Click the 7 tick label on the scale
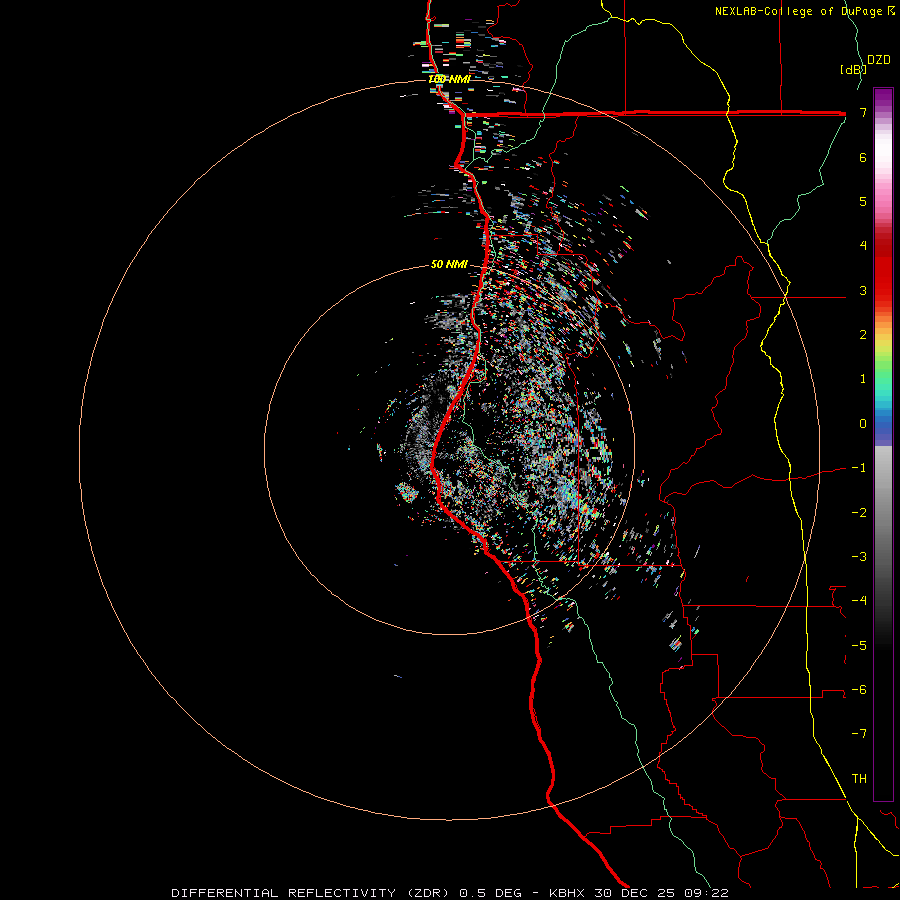Viewport: 900px width, 900px height. 863,112
